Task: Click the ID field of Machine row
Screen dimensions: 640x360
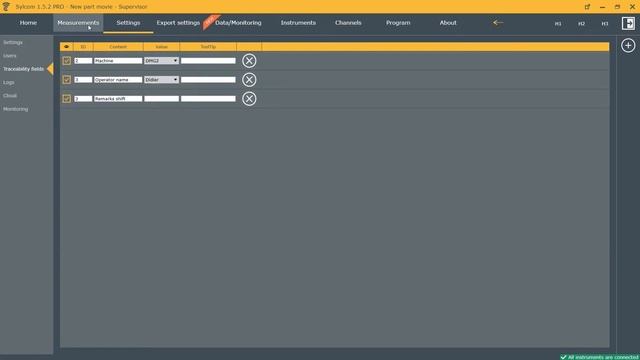Action: click(83, 61)
